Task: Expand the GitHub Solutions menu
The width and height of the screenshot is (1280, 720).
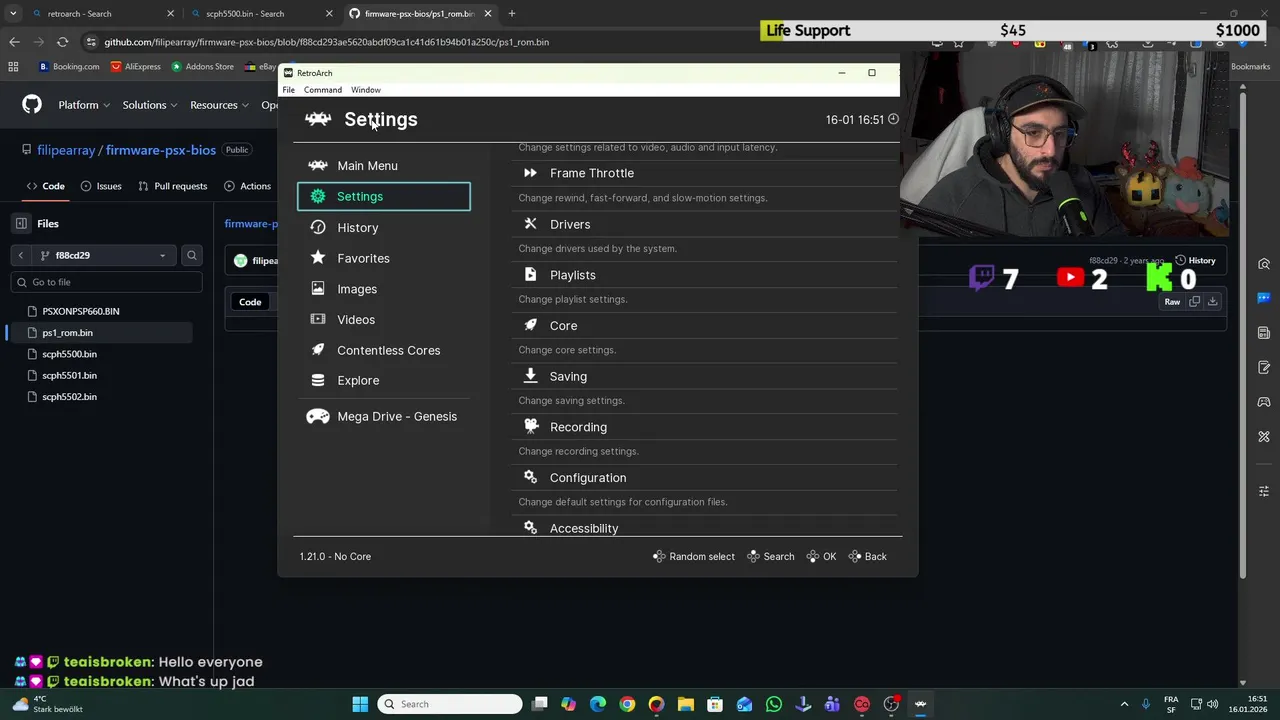Action: [x=150, y=105]
